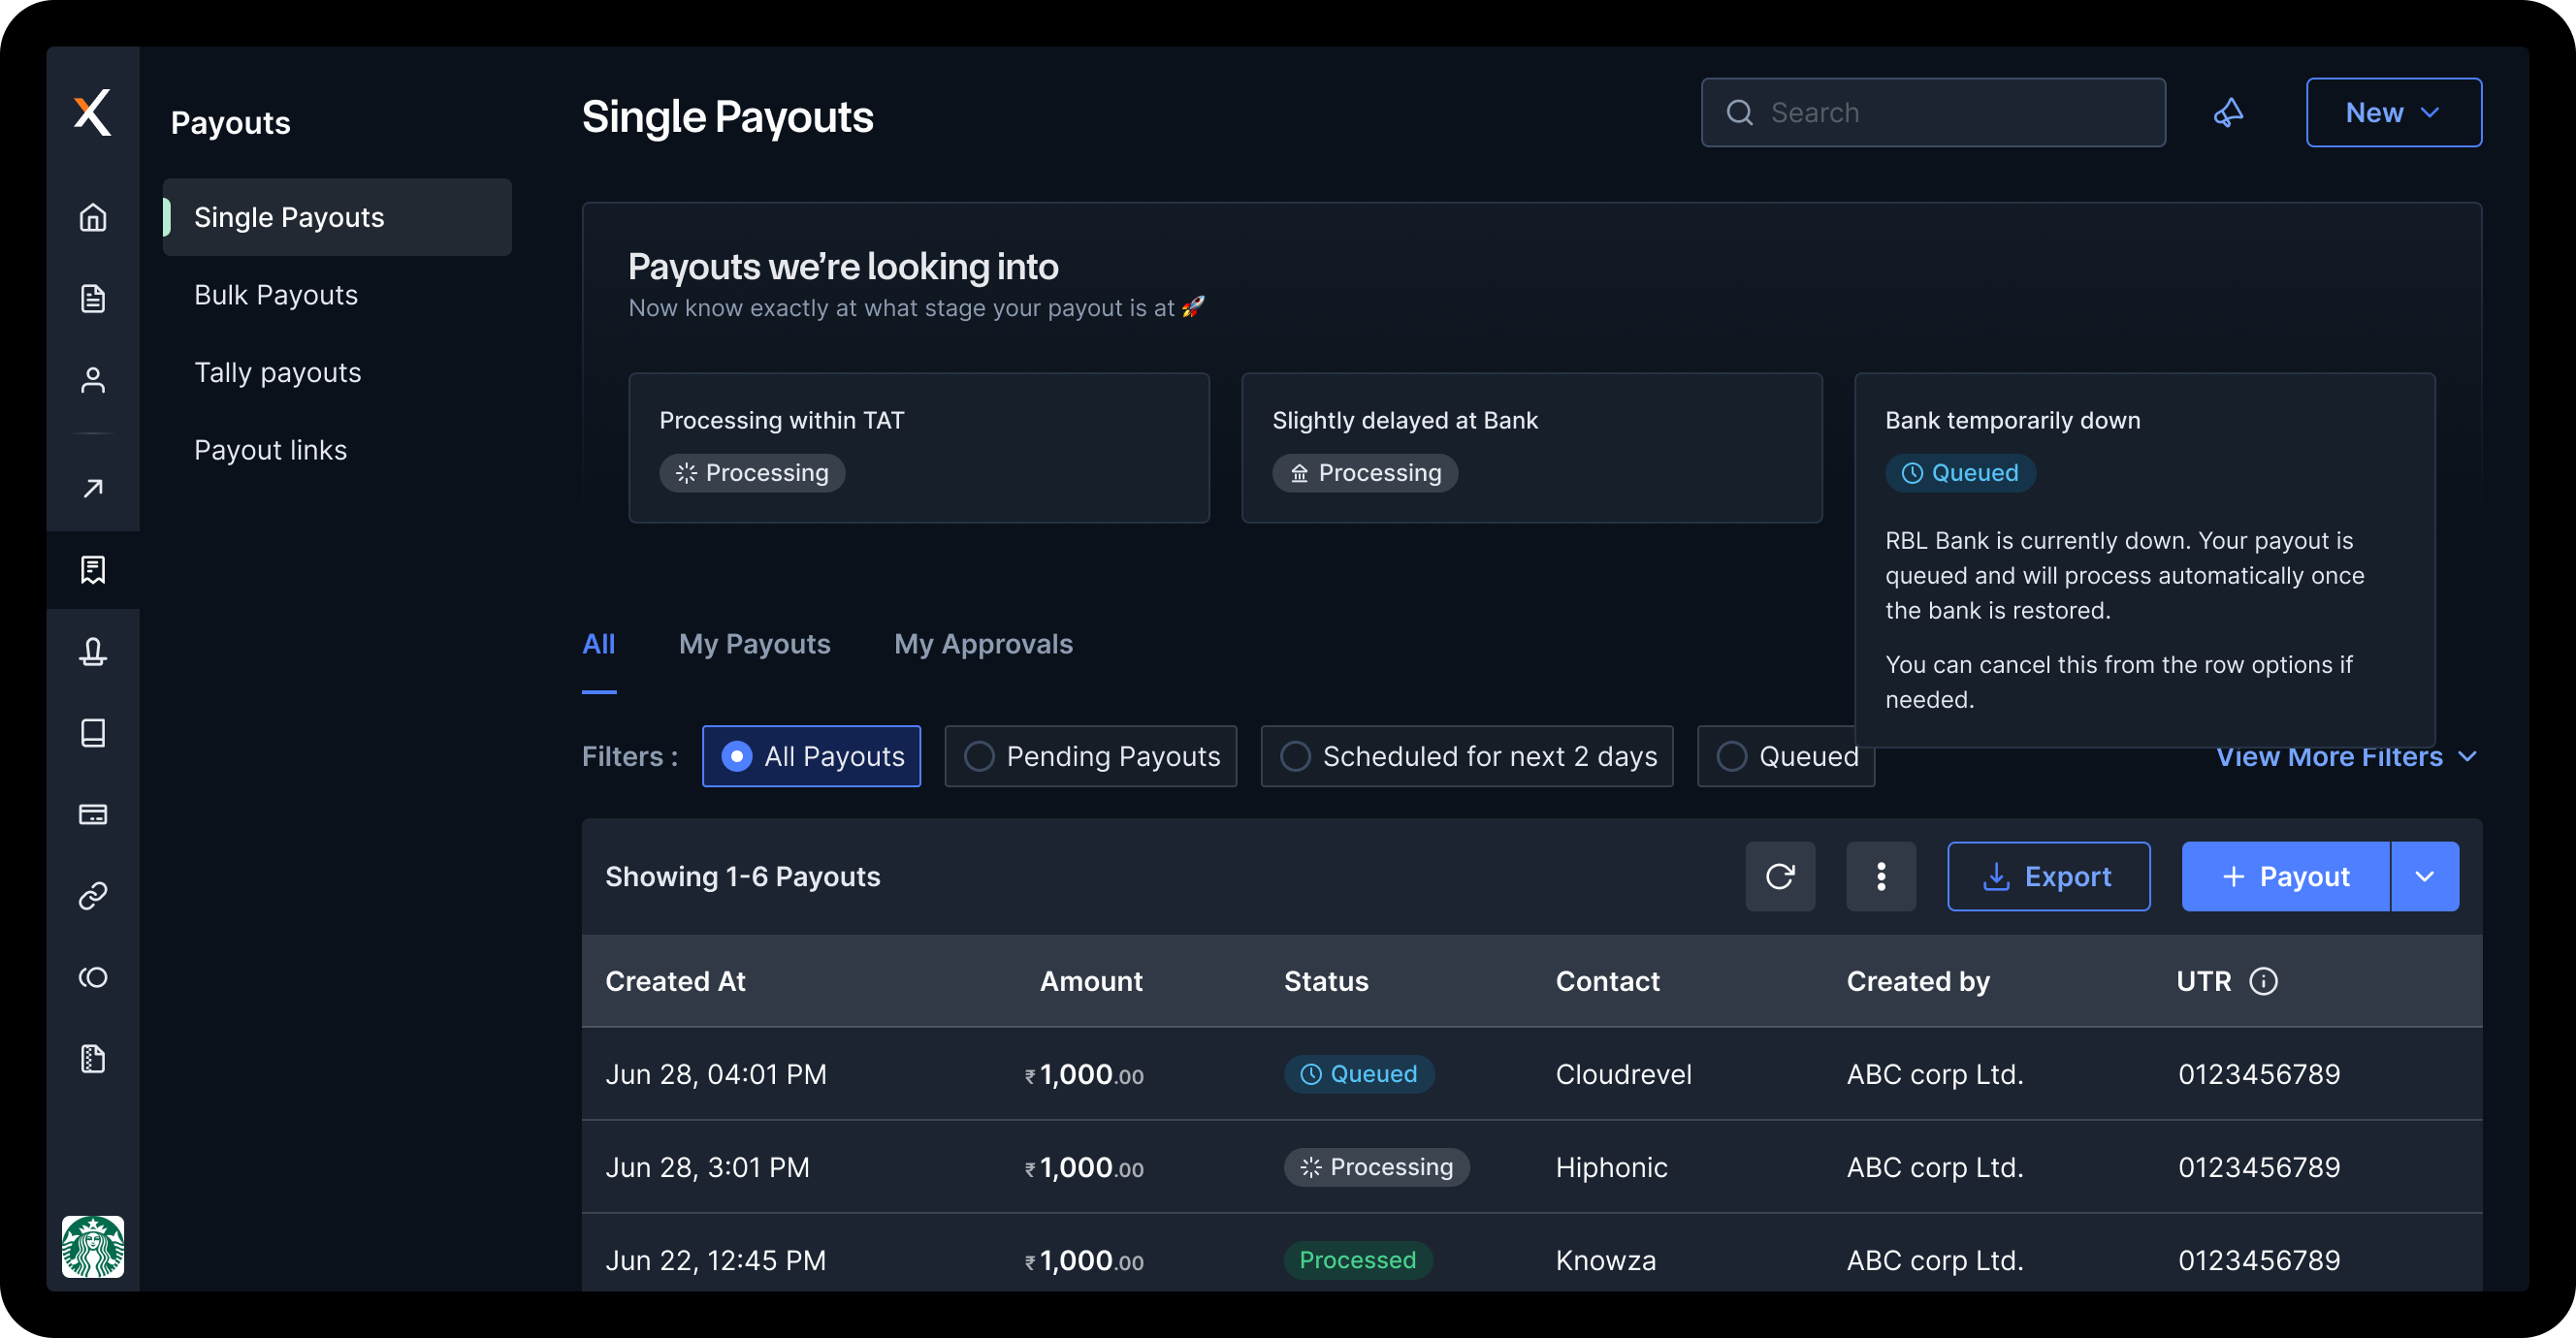
Task: Click the home icon in sidebar
Action: coord(93,217)
